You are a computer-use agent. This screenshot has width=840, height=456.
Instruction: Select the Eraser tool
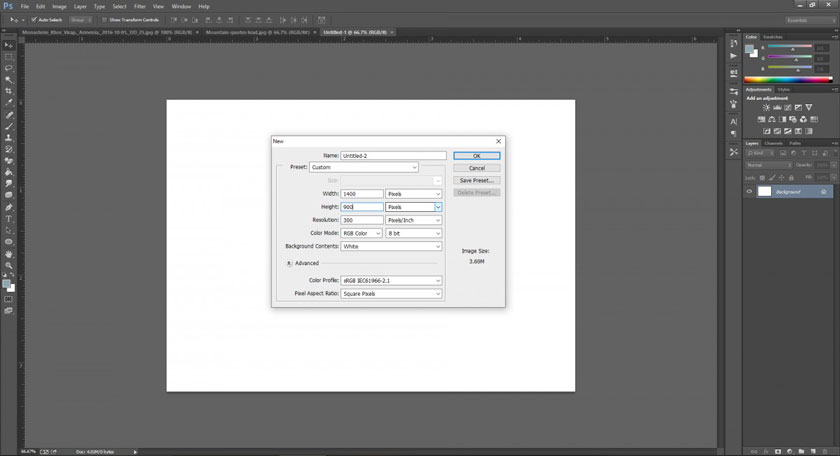[9, 161]
